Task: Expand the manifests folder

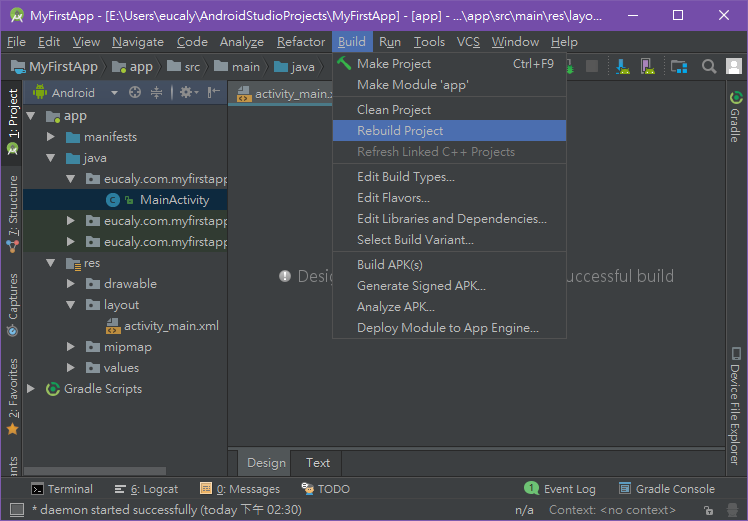Action: coord(51,137)
